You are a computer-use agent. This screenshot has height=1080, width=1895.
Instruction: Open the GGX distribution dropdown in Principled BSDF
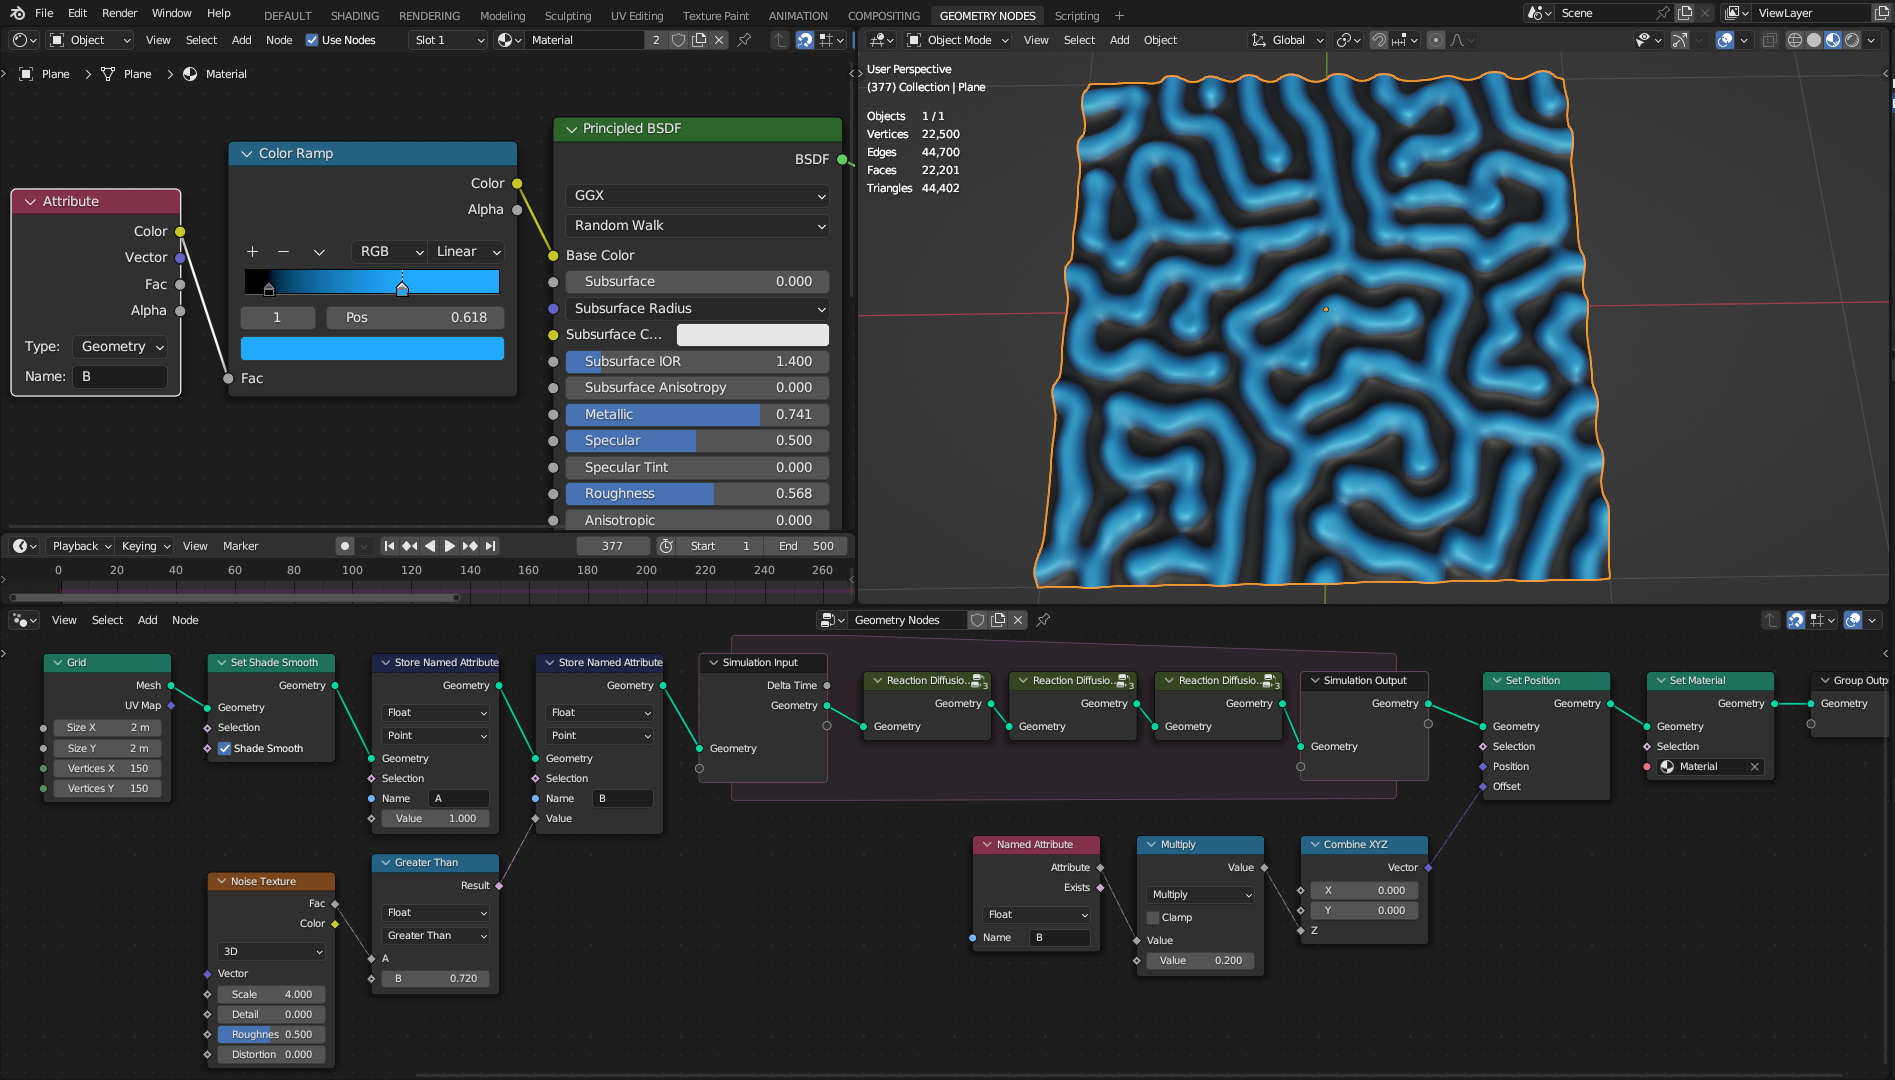click(697, 196)
